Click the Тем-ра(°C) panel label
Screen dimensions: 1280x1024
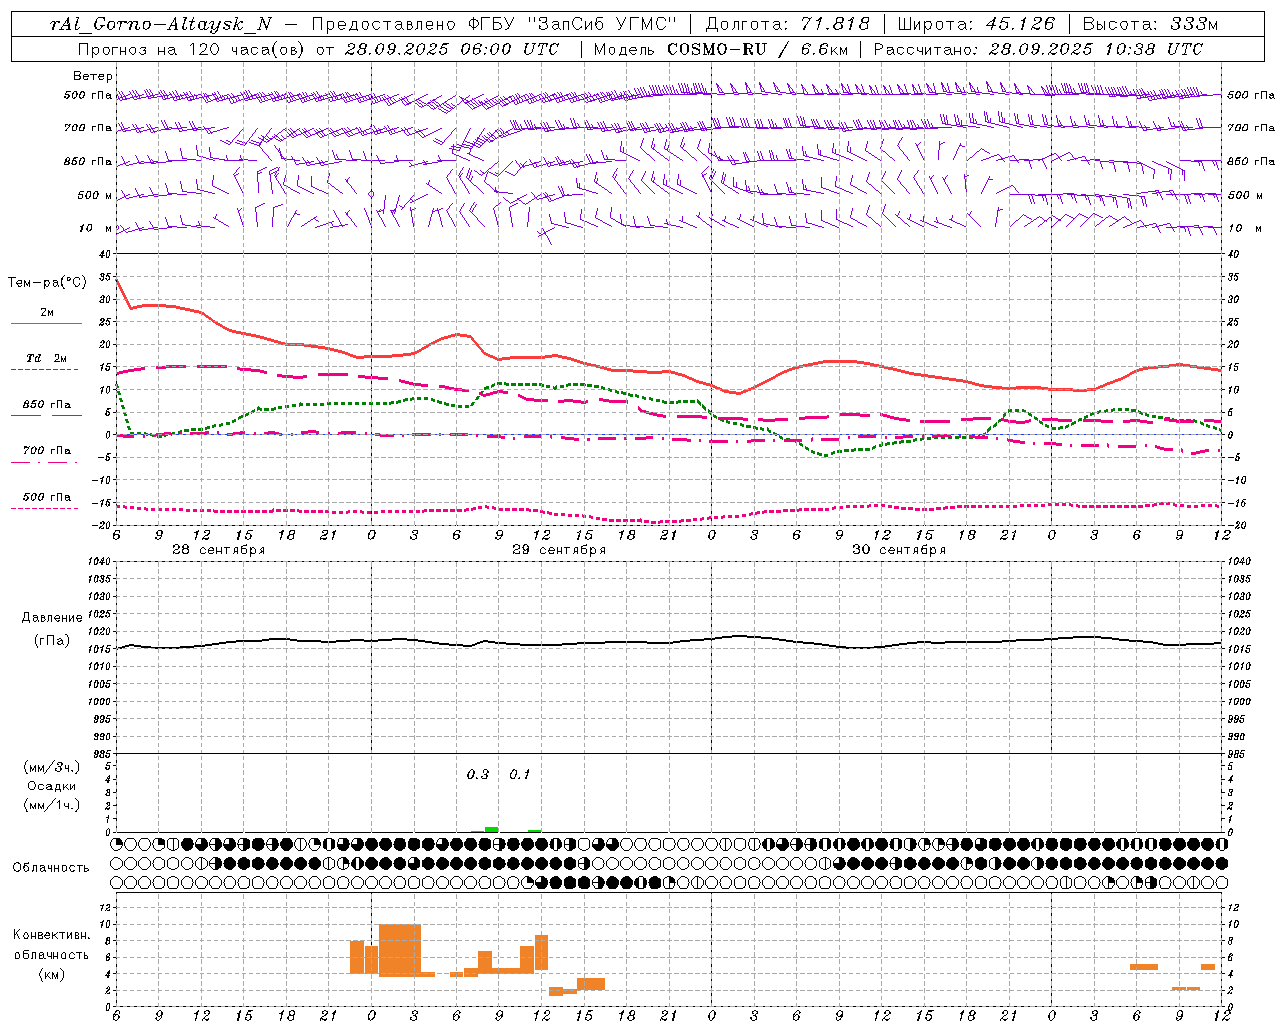point(47,283)
